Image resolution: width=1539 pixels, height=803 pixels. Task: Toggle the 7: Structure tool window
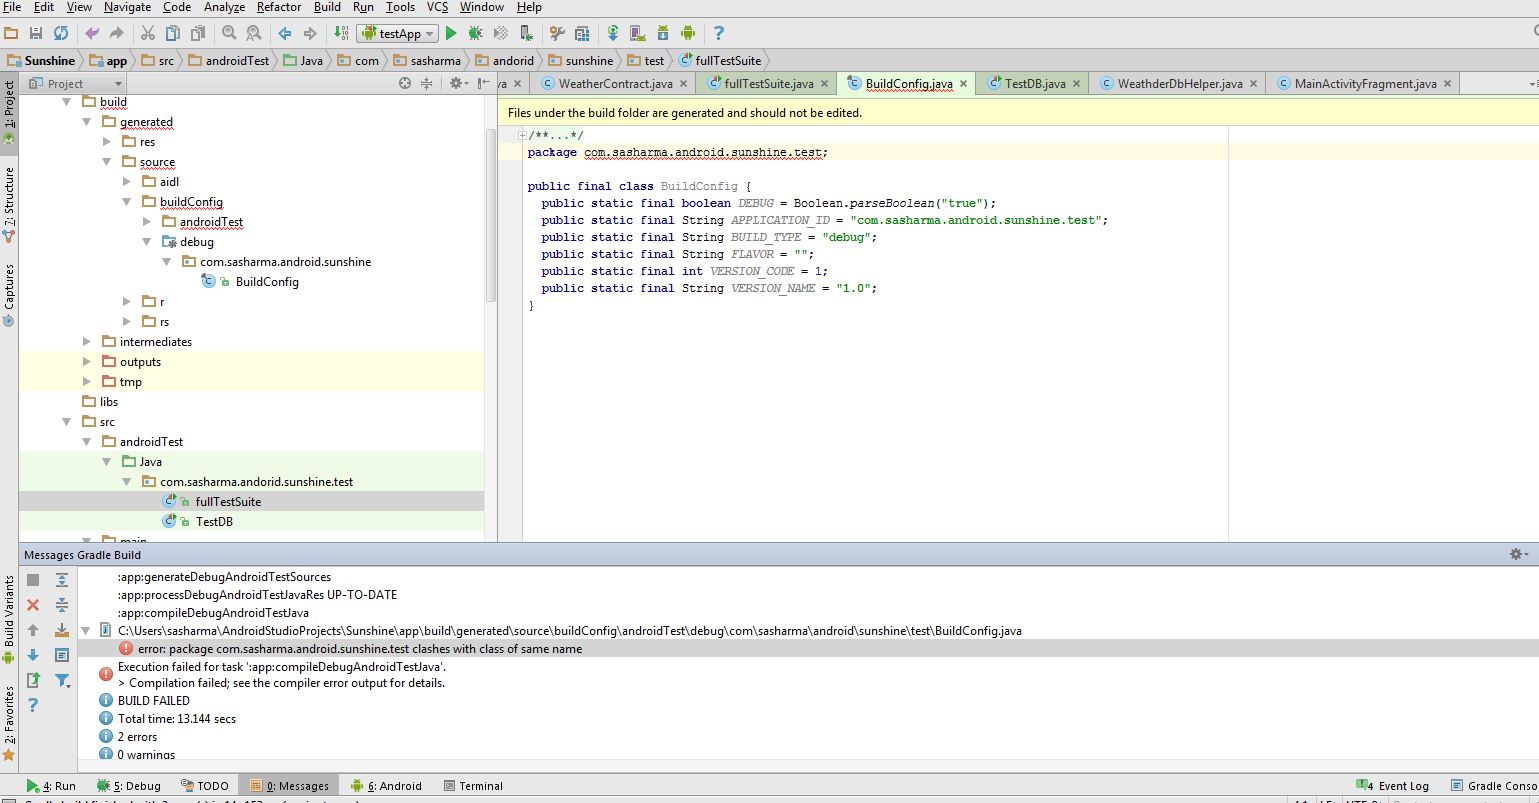[9, 198]
